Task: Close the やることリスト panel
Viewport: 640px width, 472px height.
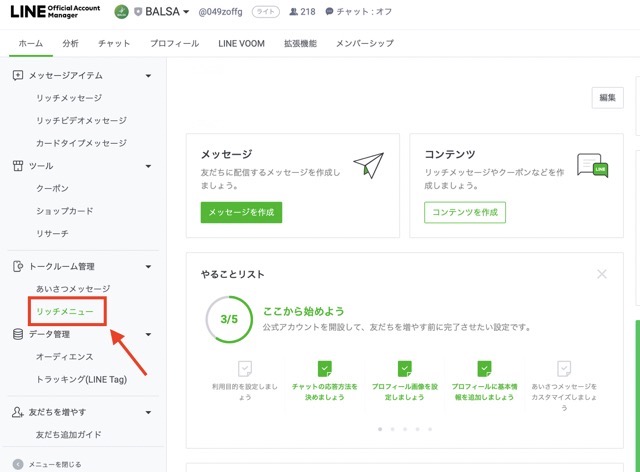Action: click(602, 274)
